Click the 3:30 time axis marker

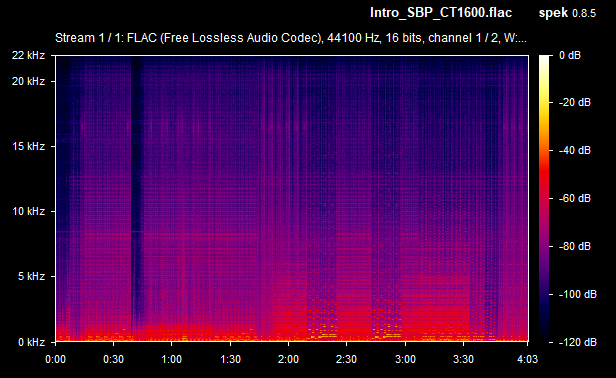coord(464,359)
